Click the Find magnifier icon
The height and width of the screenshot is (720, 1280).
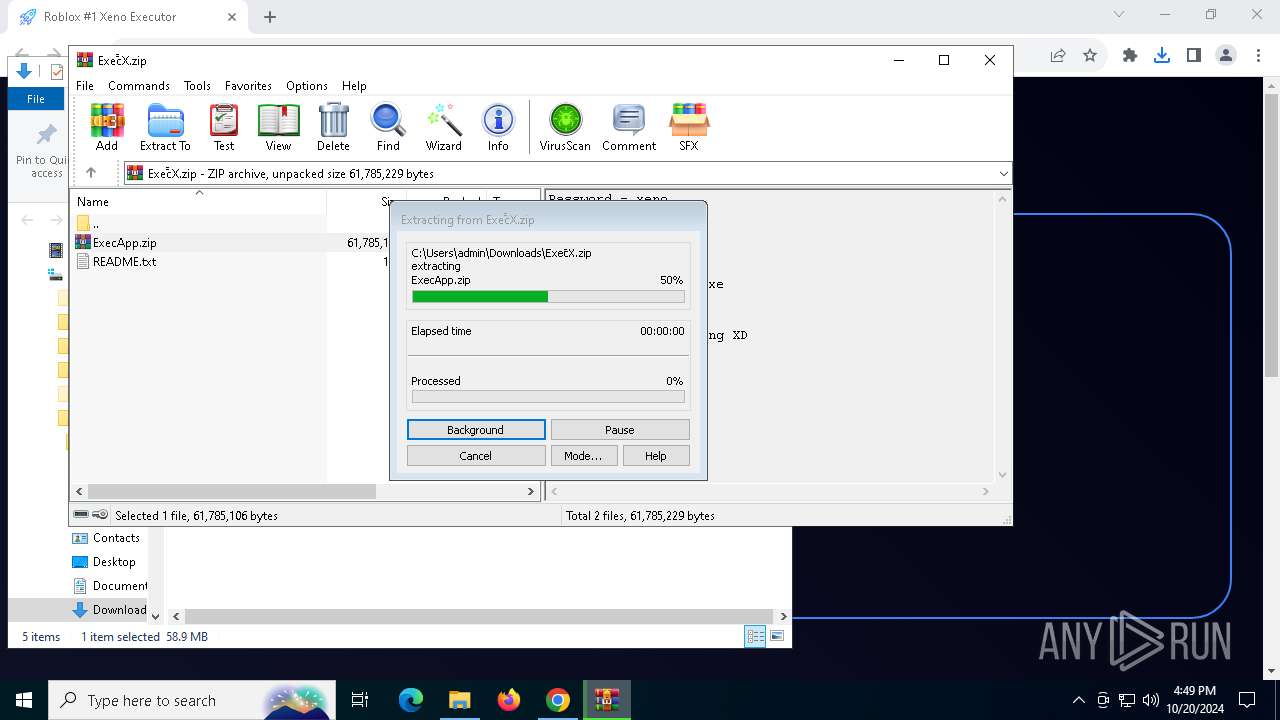pos(388,127)
